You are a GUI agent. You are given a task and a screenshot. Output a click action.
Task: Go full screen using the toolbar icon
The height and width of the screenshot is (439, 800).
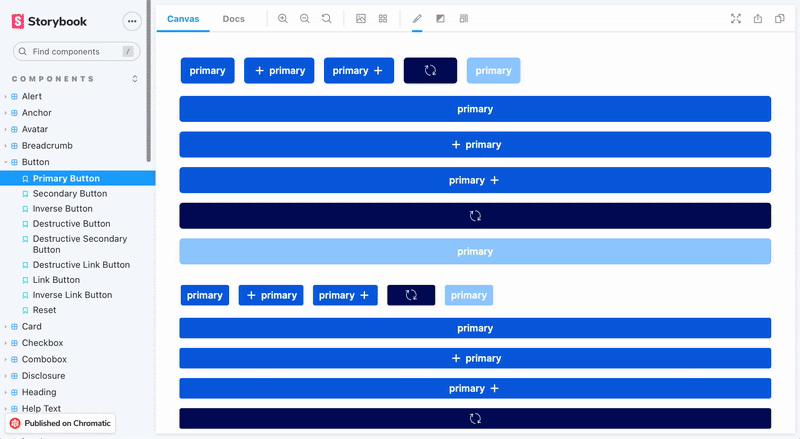(x=736, y=19)
